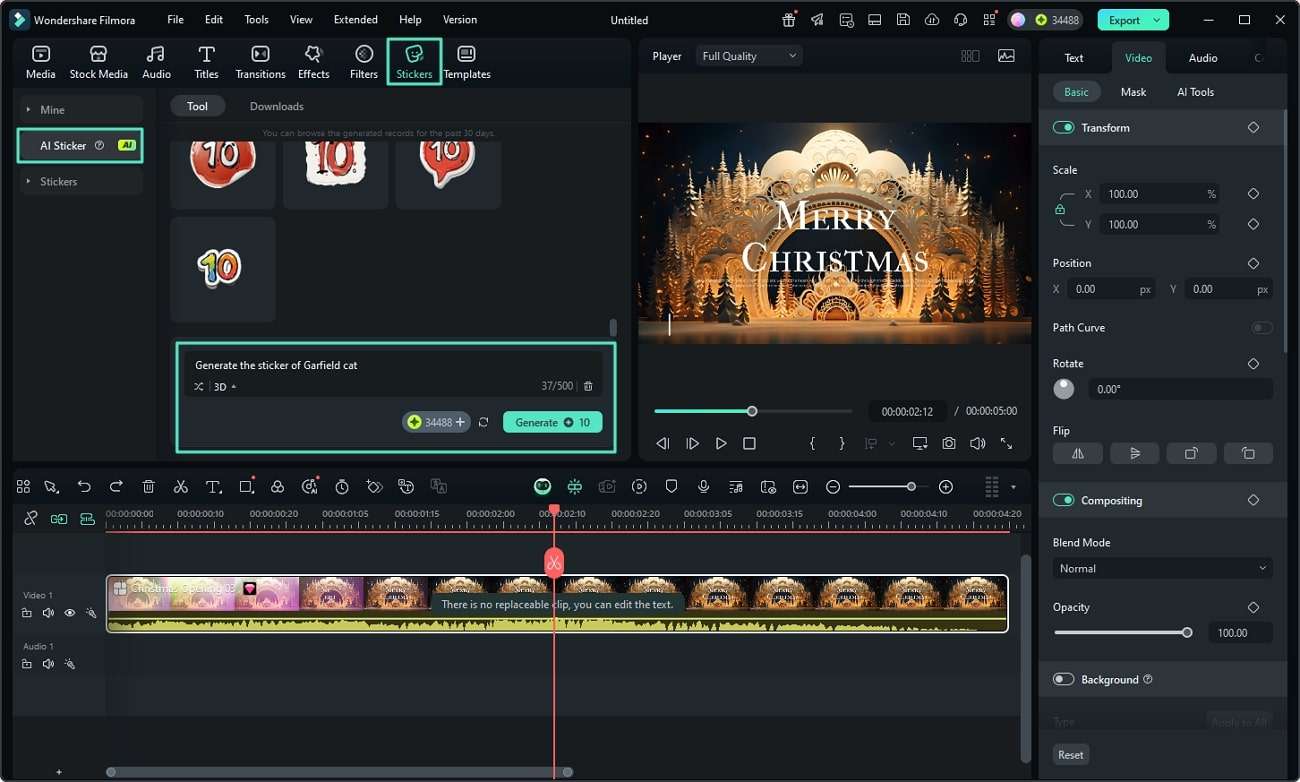Viewport: 1300px width, 782px height.
Task: Toggle the scale aspect ratio lock
Action: 1060,209
